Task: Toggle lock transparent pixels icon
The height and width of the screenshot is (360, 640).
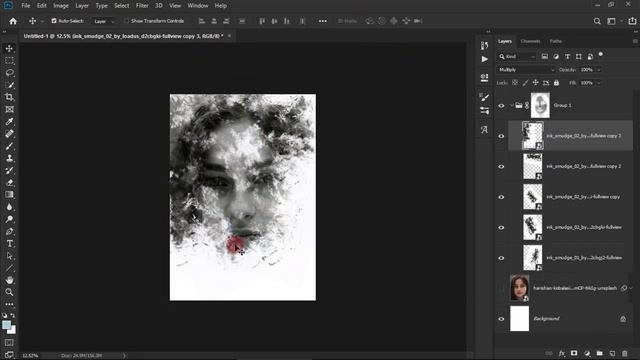Action: point(515,83)
